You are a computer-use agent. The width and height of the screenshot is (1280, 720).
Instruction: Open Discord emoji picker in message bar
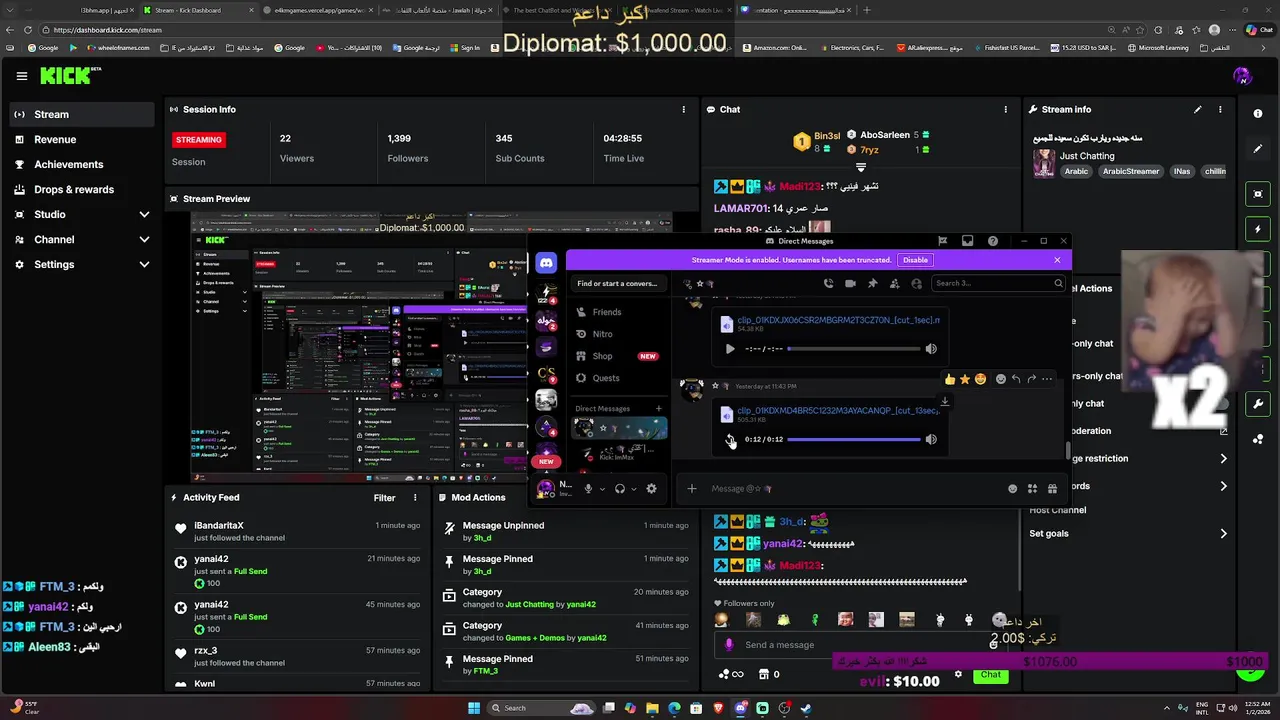(x=1012, y=489)
